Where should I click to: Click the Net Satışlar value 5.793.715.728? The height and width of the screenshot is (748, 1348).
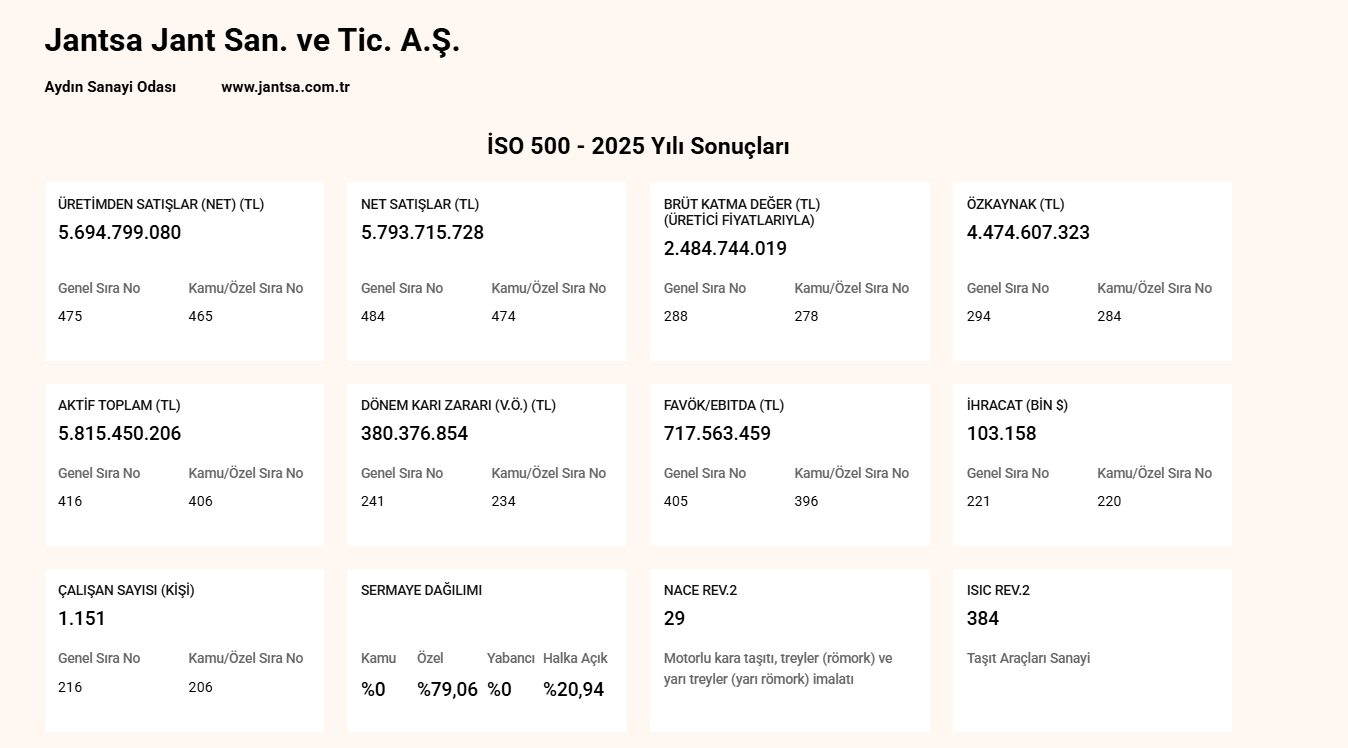pos(422,233)
